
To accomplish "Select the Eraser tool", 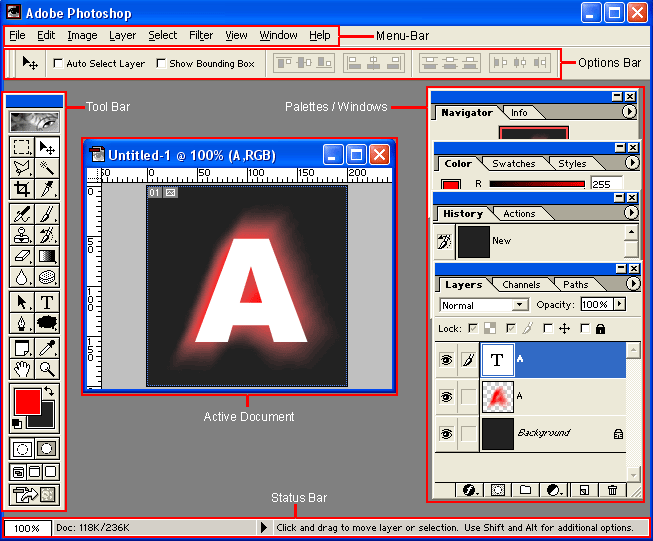I will tap(22, 256).
